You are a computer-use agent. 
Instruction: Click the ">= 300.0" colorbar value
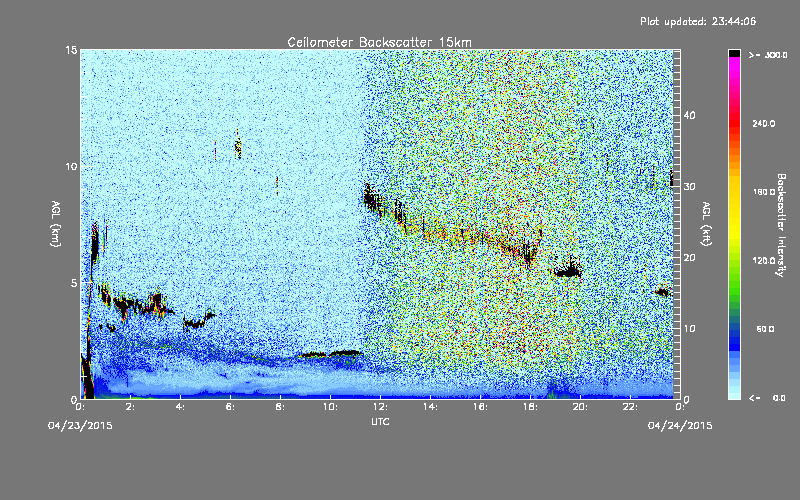tap(768, 55)
